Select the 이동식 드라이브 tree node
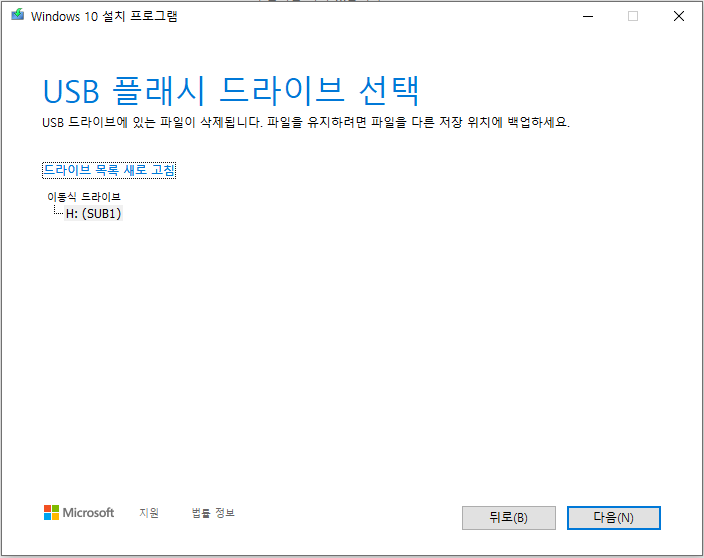 click(84, 197)
